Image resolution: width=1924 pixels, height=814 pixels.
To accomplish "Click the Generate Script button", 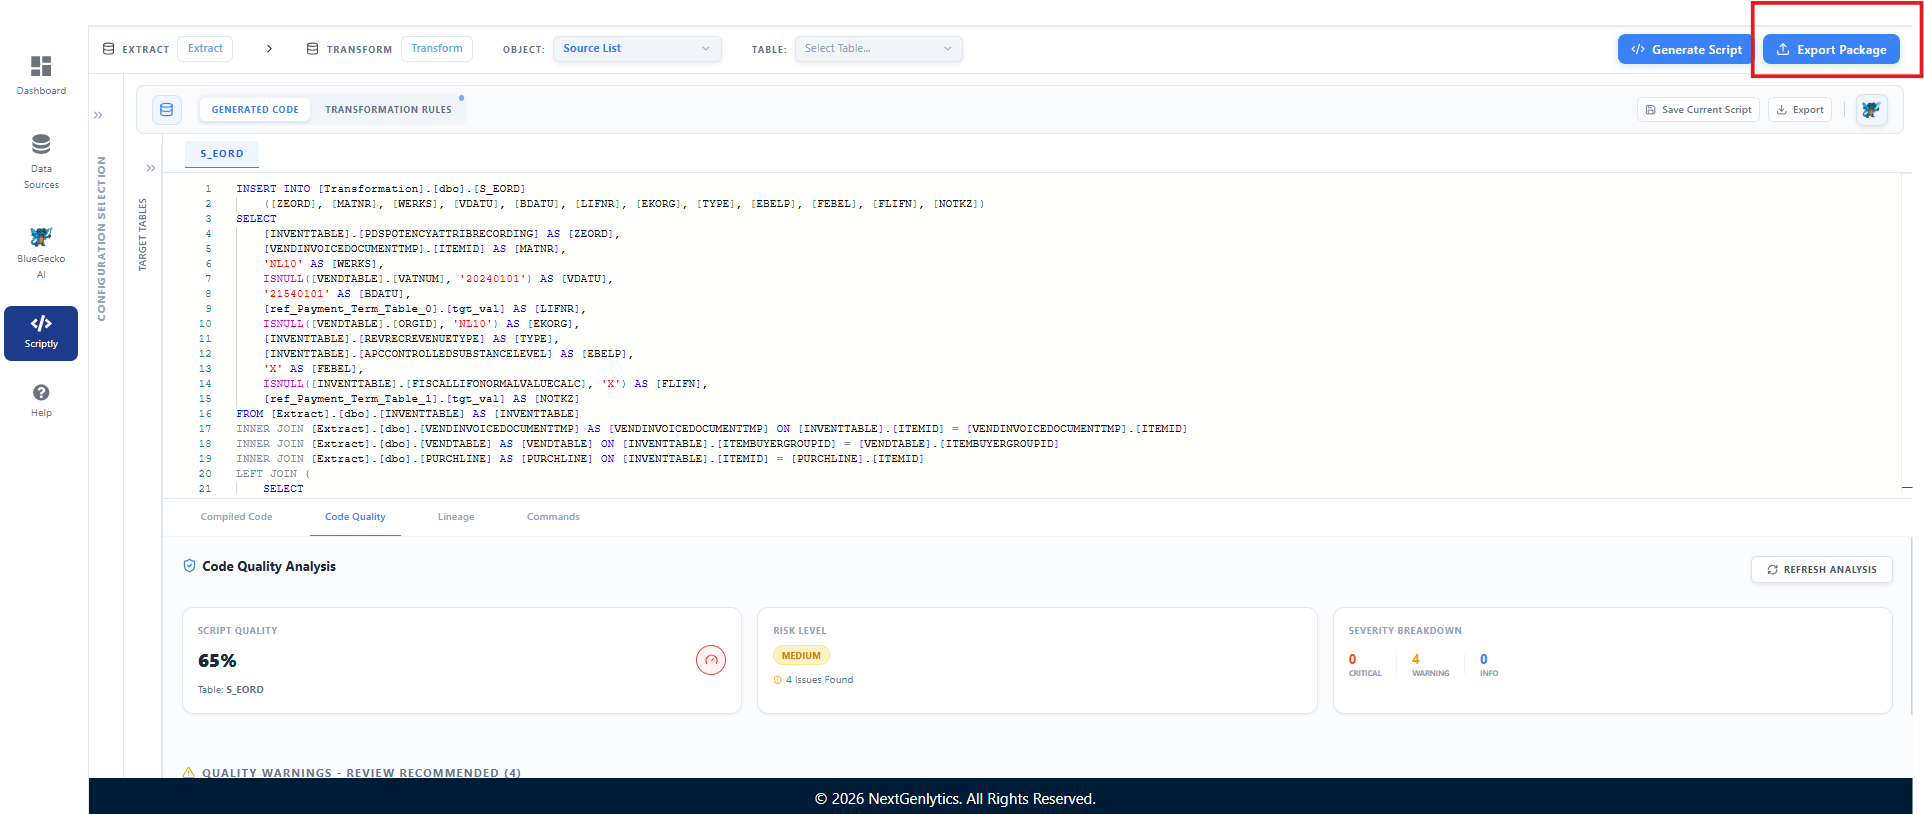I will point(1686,49).
